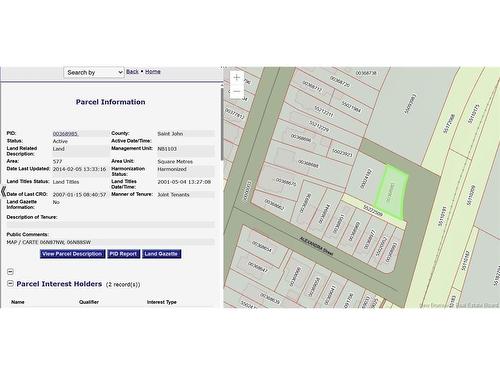Click the Square Metres area unit
500x375 pixels.
pyautogui.click(x=175, y=161)
